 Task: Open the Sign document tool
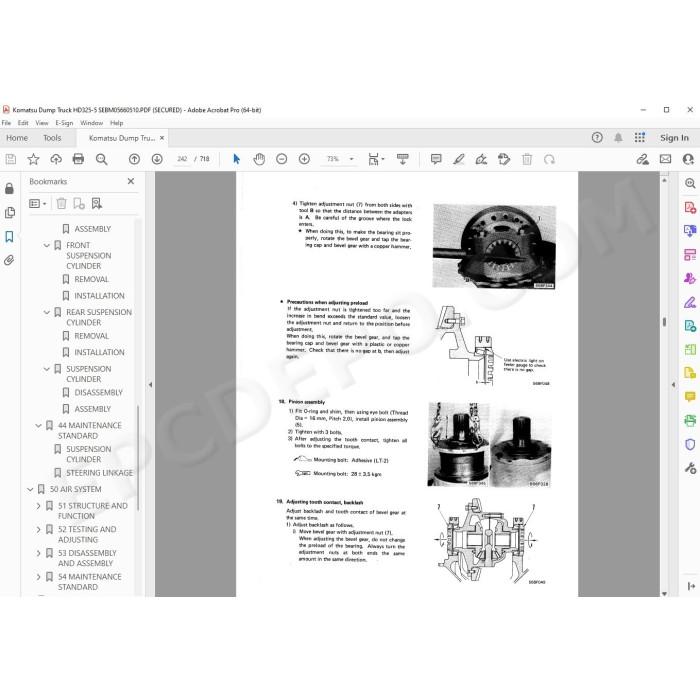pos(481,159)
